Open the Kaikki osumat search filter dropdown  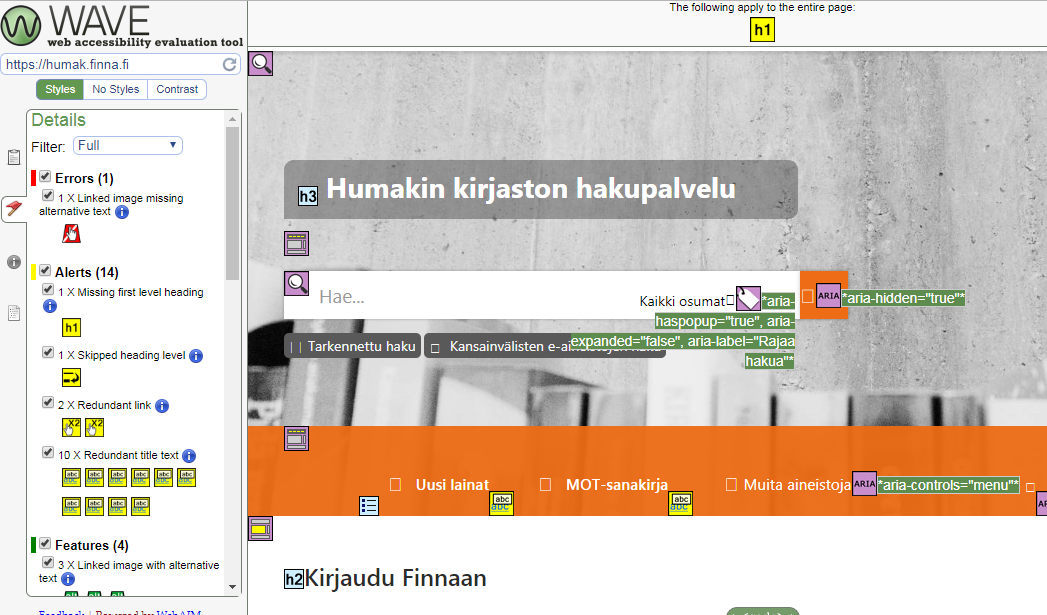(687, 301)
